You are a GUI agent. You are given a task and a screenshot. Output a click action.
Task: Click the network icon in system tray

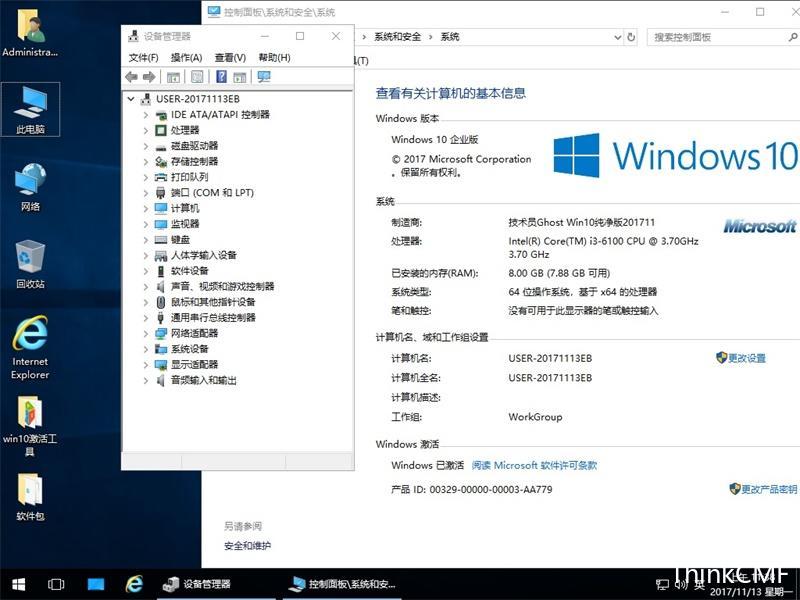click(x=662, y=584)
